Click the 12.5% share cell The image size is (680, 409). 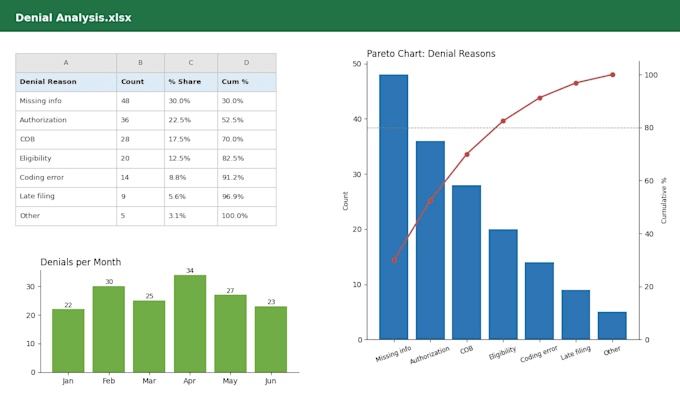click(191, 159)
